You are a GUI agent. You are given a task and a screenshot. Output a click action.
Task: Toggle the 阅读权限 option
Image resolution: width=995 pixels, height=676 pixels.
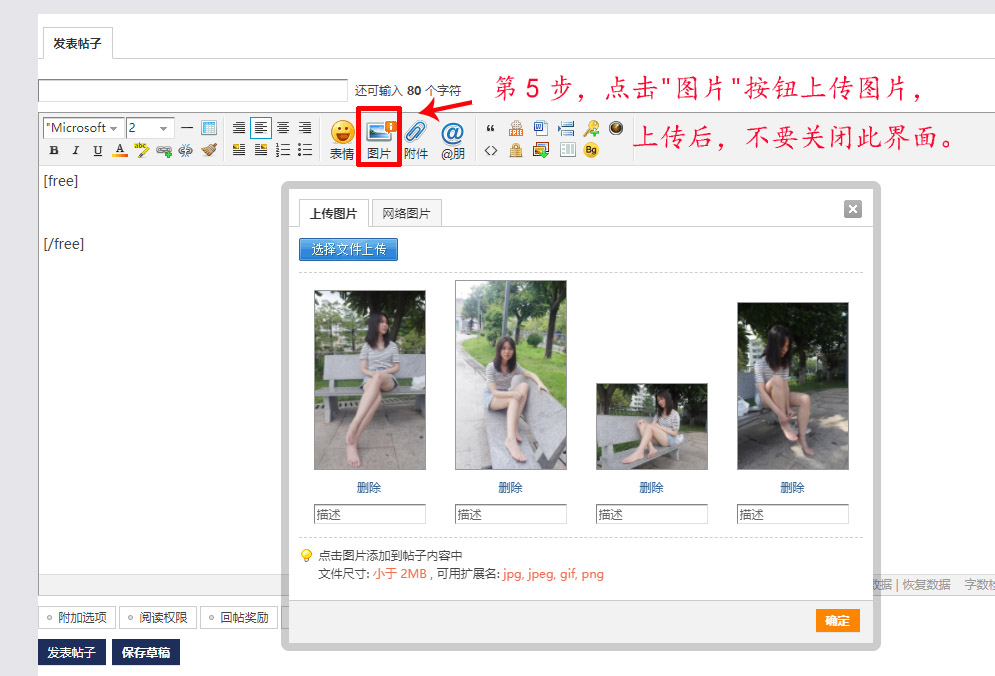pos(157,618)
